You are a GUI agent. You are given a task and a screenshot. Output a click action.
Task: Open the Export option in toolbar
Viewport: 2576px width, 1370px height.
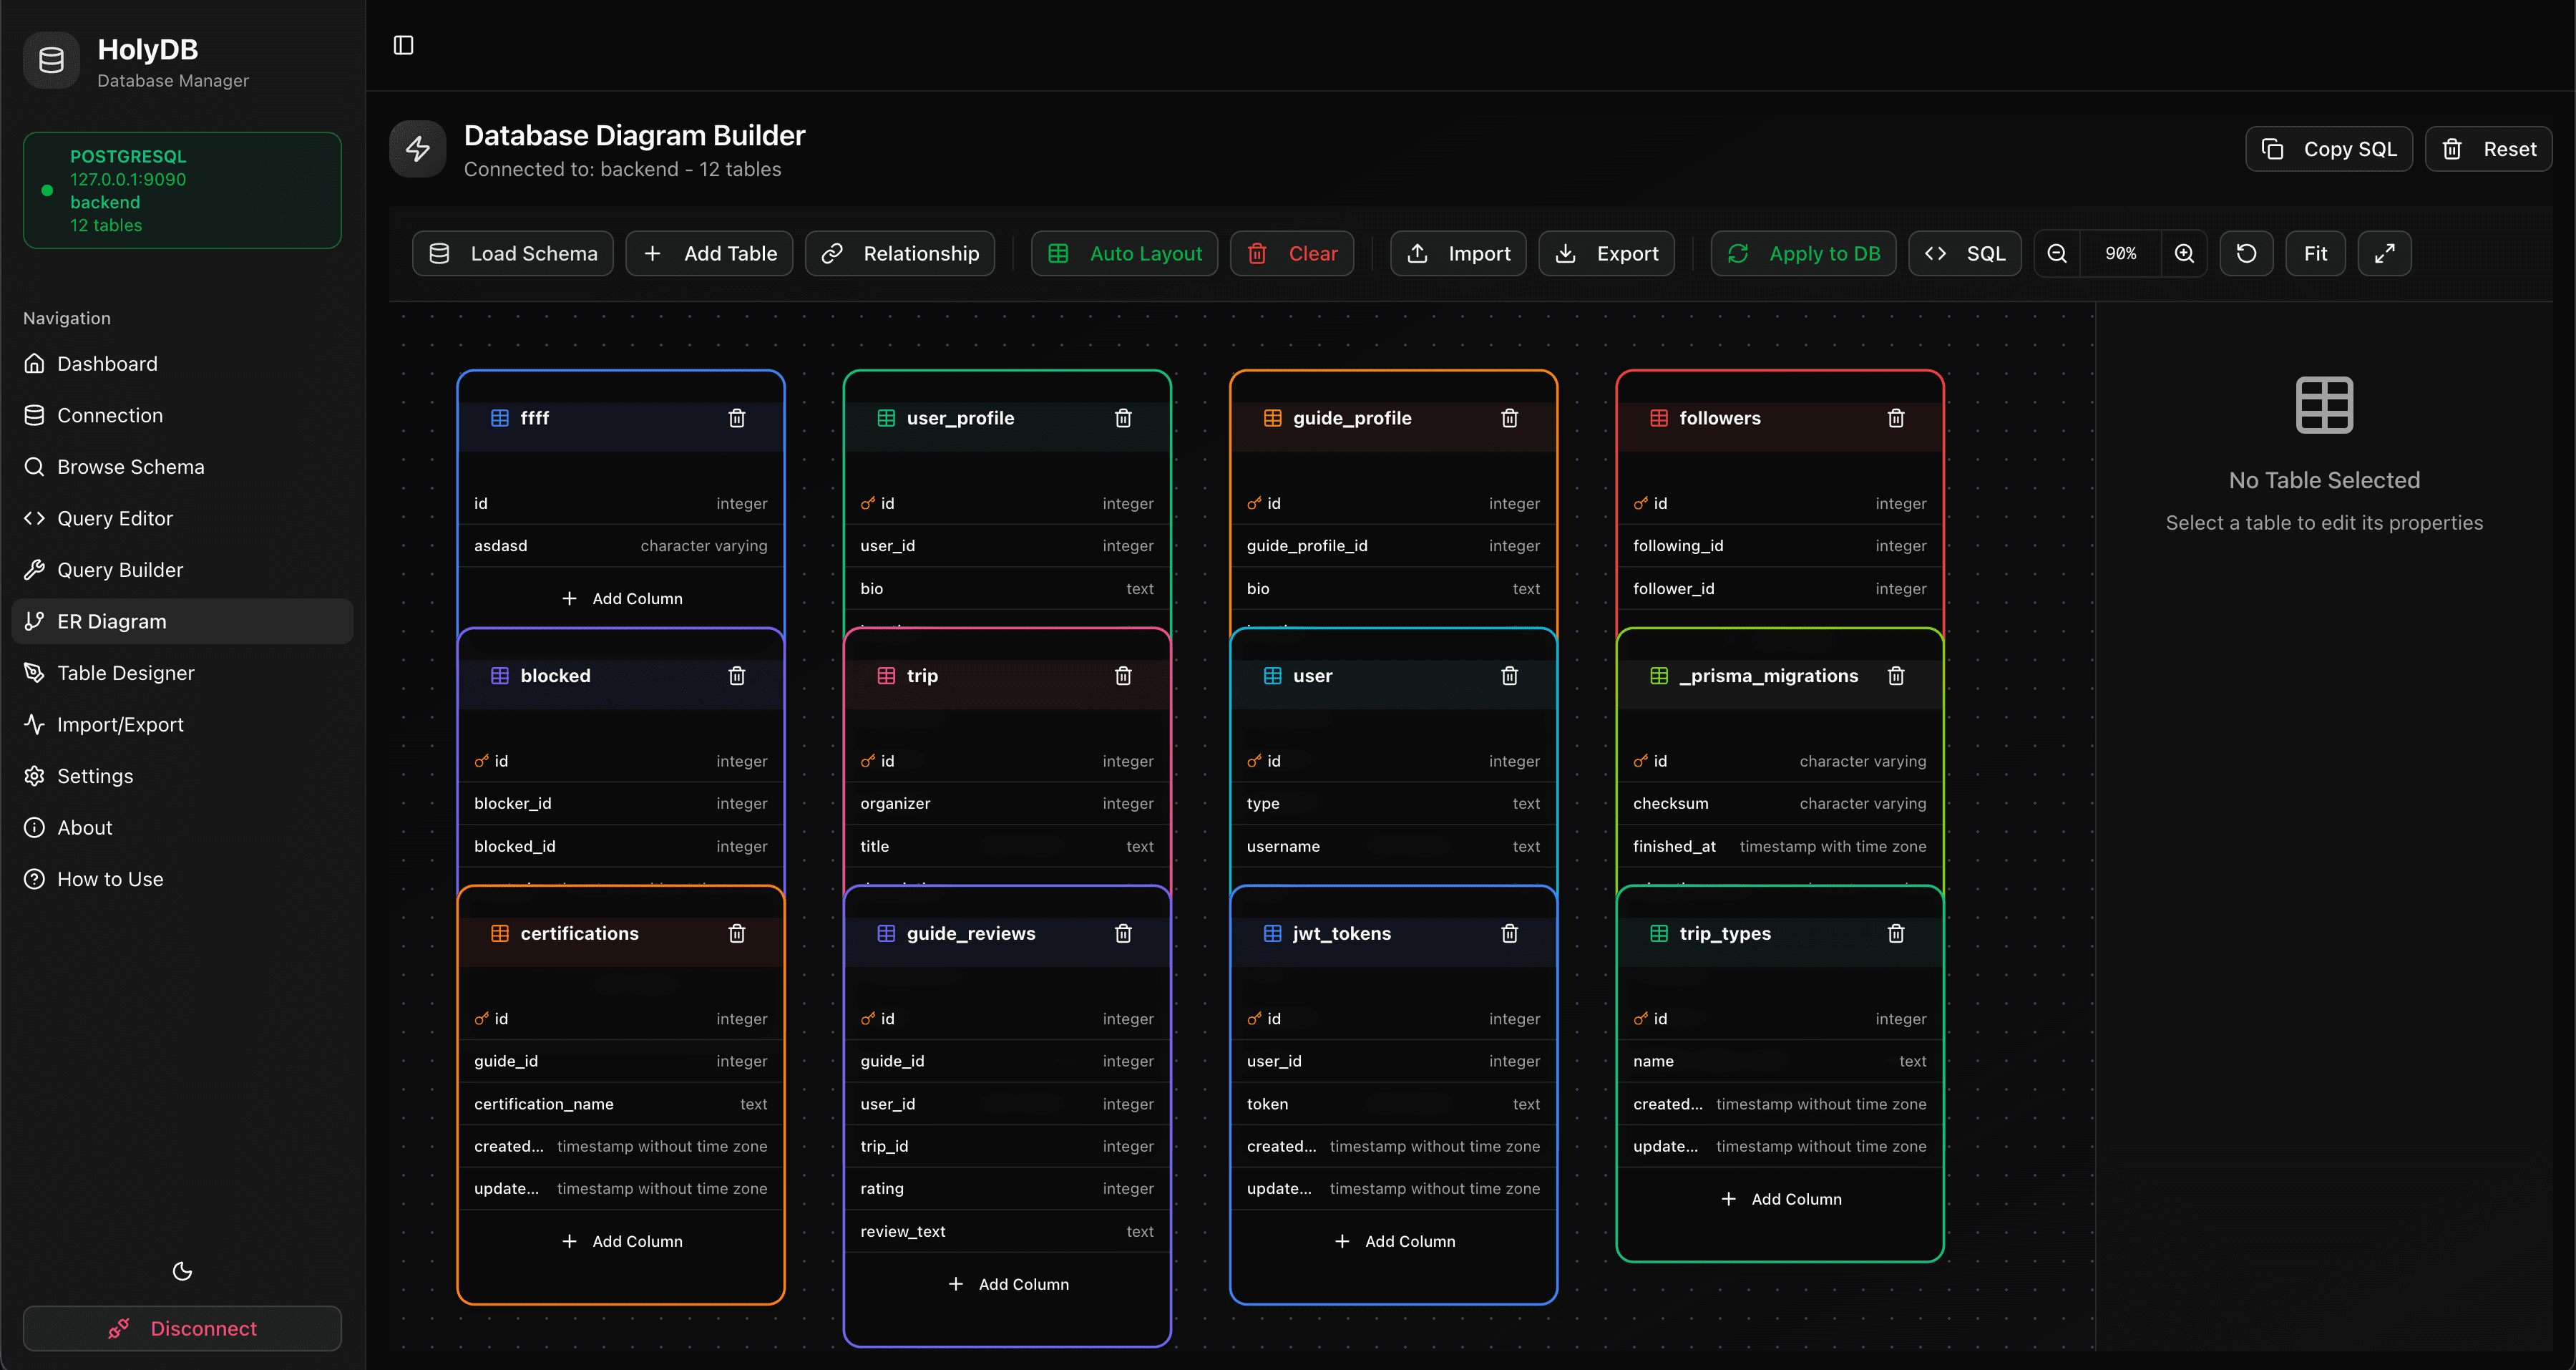(x=1606, y=254)
